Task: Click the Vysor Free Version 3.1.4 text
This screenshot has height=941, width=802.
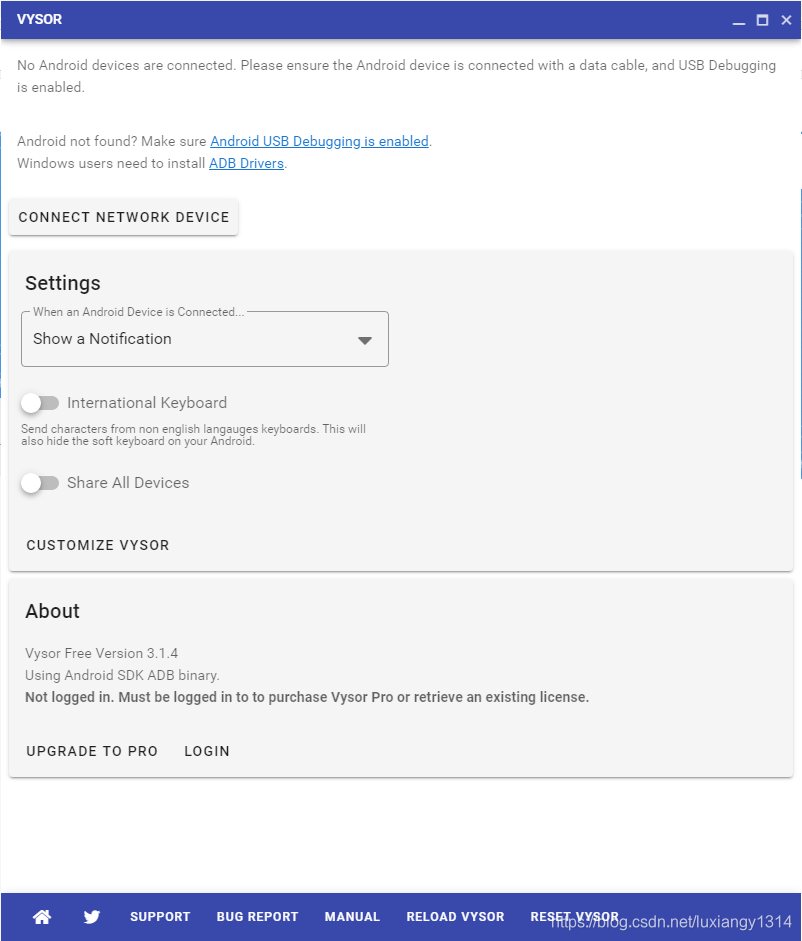Action: (x=101, y=653)
